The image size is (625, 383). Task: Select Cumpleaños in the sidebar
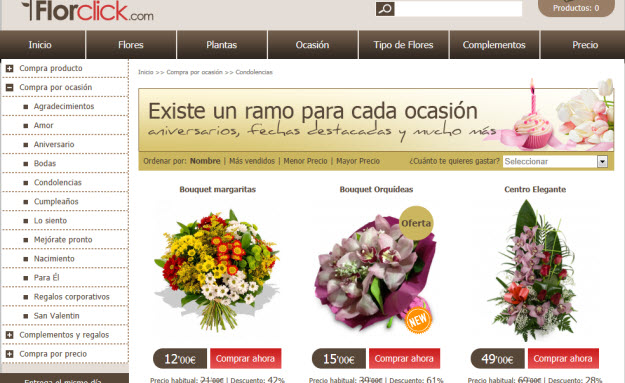click(56, 202)
